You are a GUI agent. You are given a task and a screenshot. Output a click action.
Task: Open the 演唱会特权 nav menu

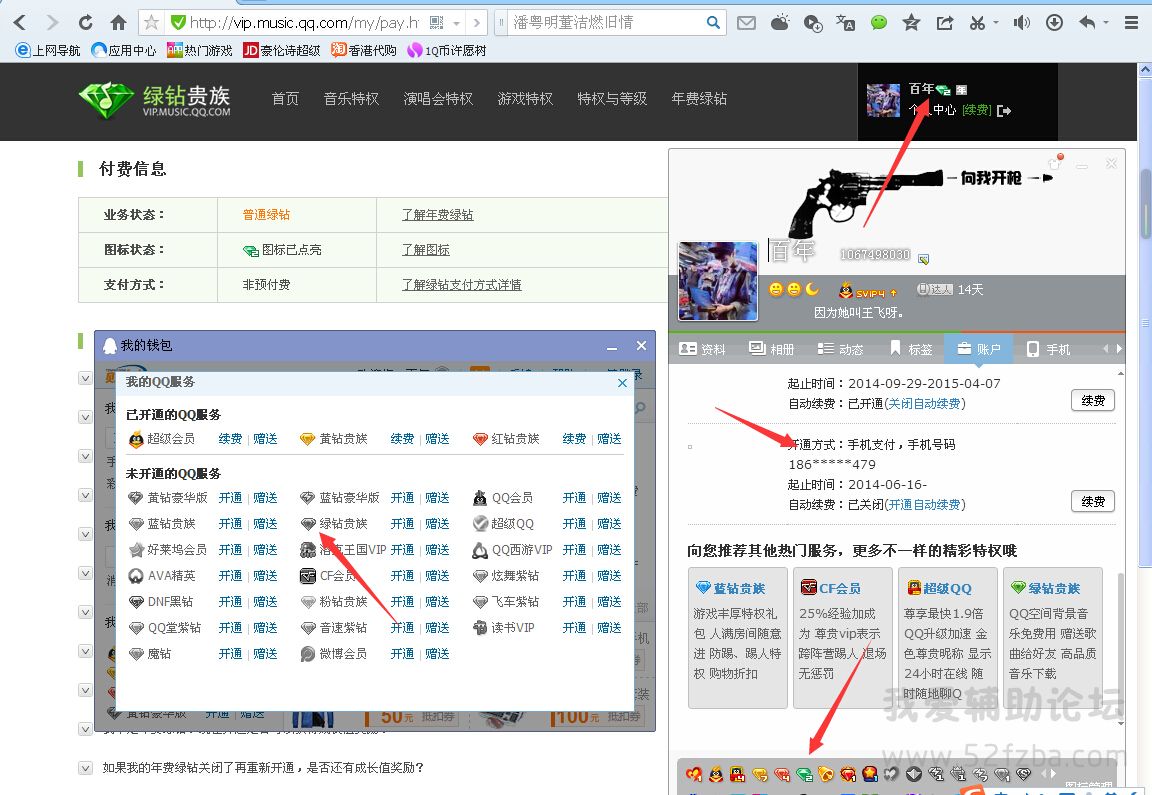click(438, 99)
